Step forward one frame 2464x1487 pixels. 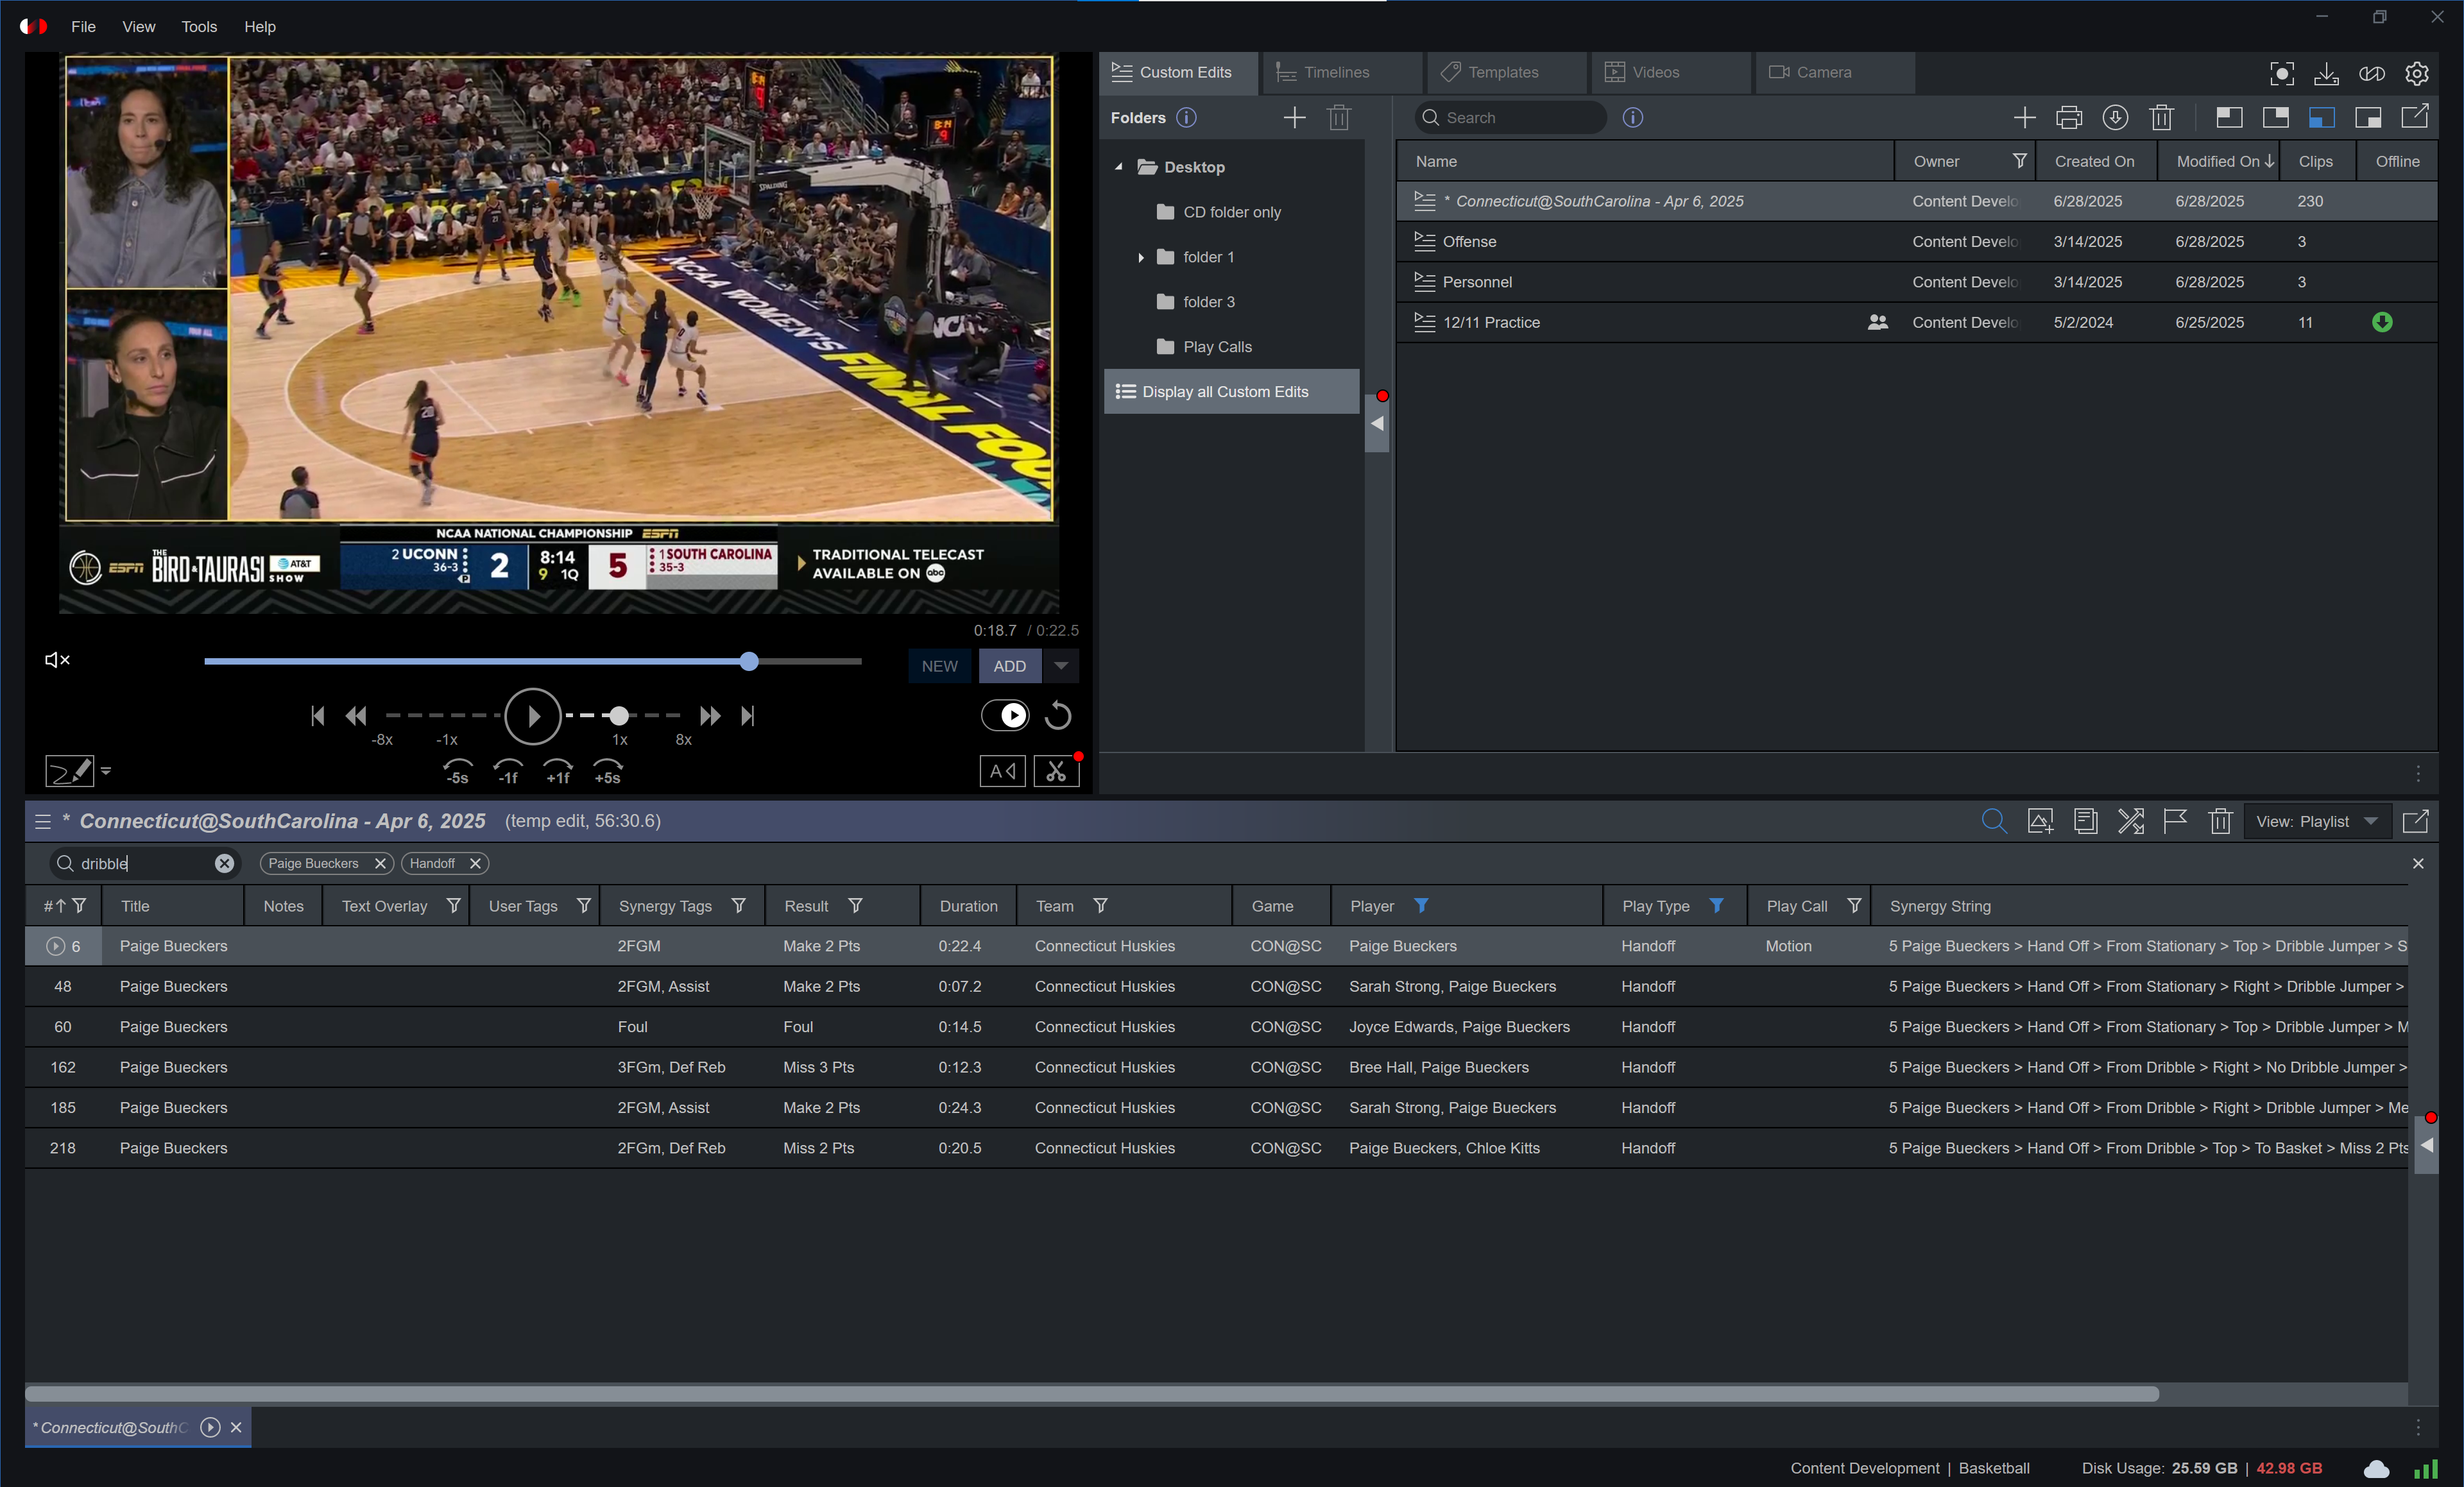557,771
